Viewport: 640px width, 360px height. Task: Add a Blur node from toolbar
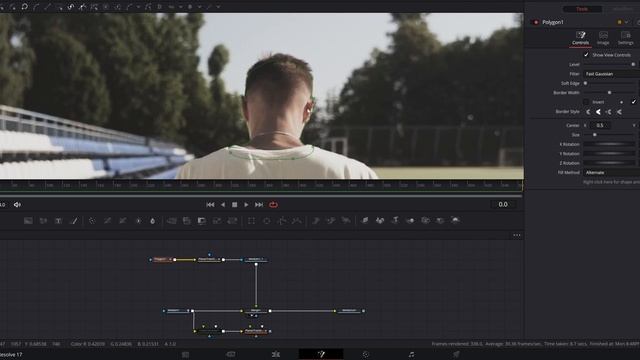coord(153,221)
